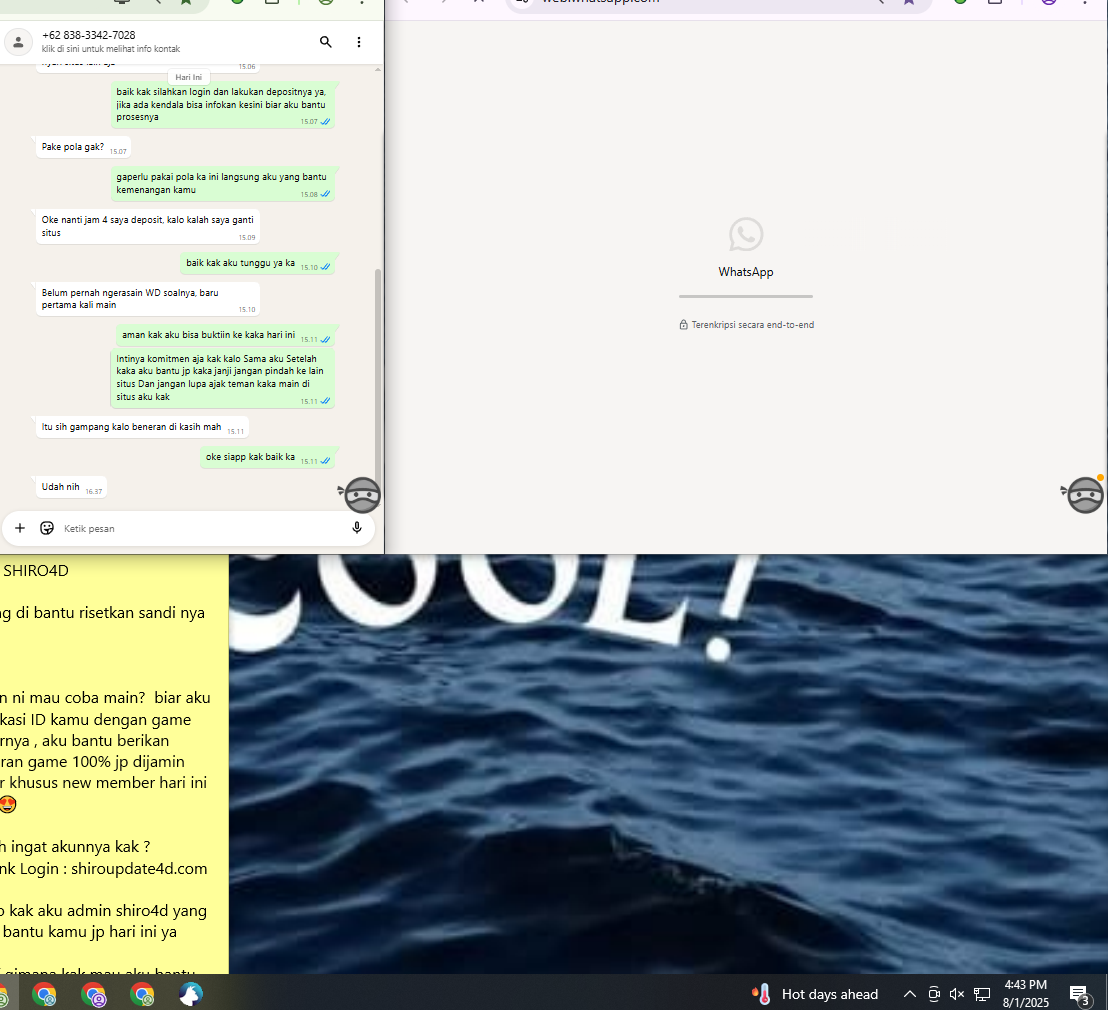Select message 'Belum pernah ngerasain WD soalnya'
Image resolution: width=1108 pixels, height=1010 pixels.
point(148,299)
